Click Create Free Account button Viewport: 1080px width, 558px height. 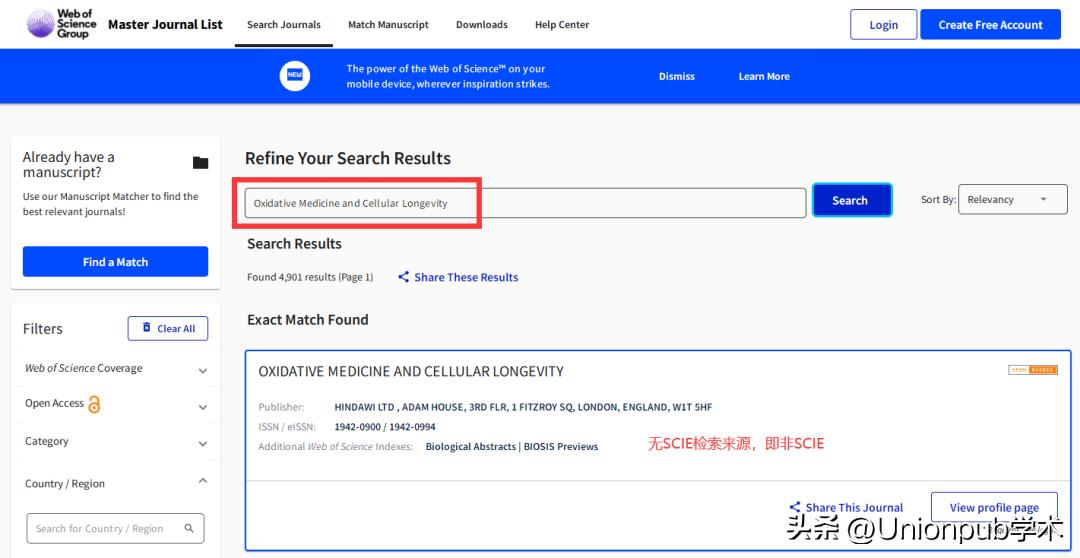(x=990, y=25)
